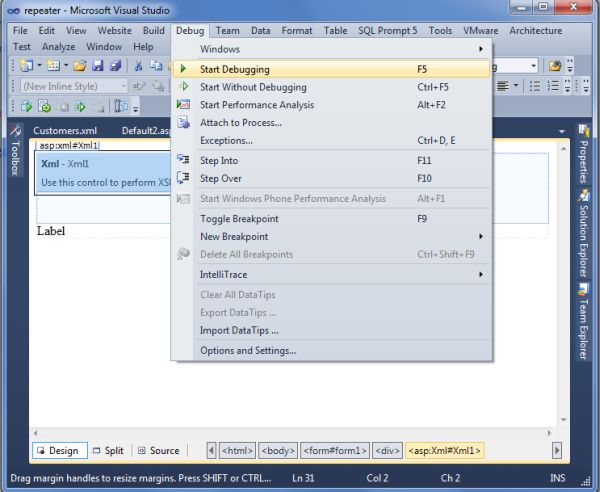Click the bulleted list toolbar icon
Image resolution: width=600 pixels, height=492 pixels.
(x=535, y=86)
